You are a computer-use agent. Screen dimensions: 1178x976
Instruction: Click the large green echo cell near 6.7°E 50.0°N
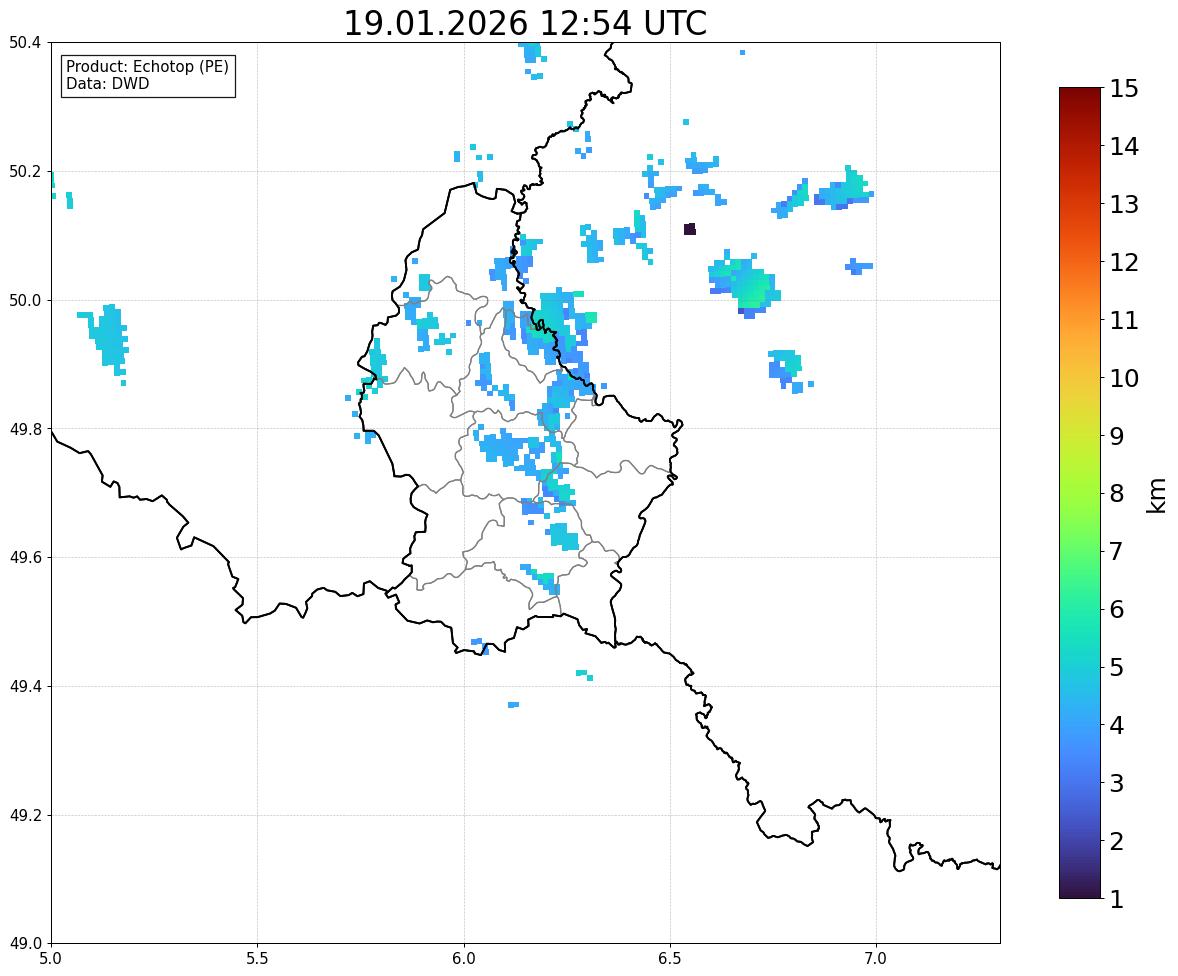[746, 284]
